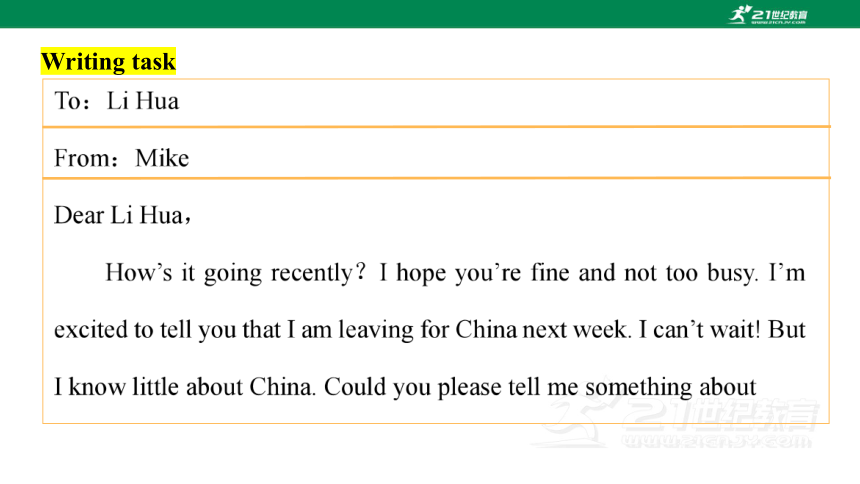The image size is (860, 484).
Task: Click the 21世纪教育 logo in header
Action: point(768,15)
